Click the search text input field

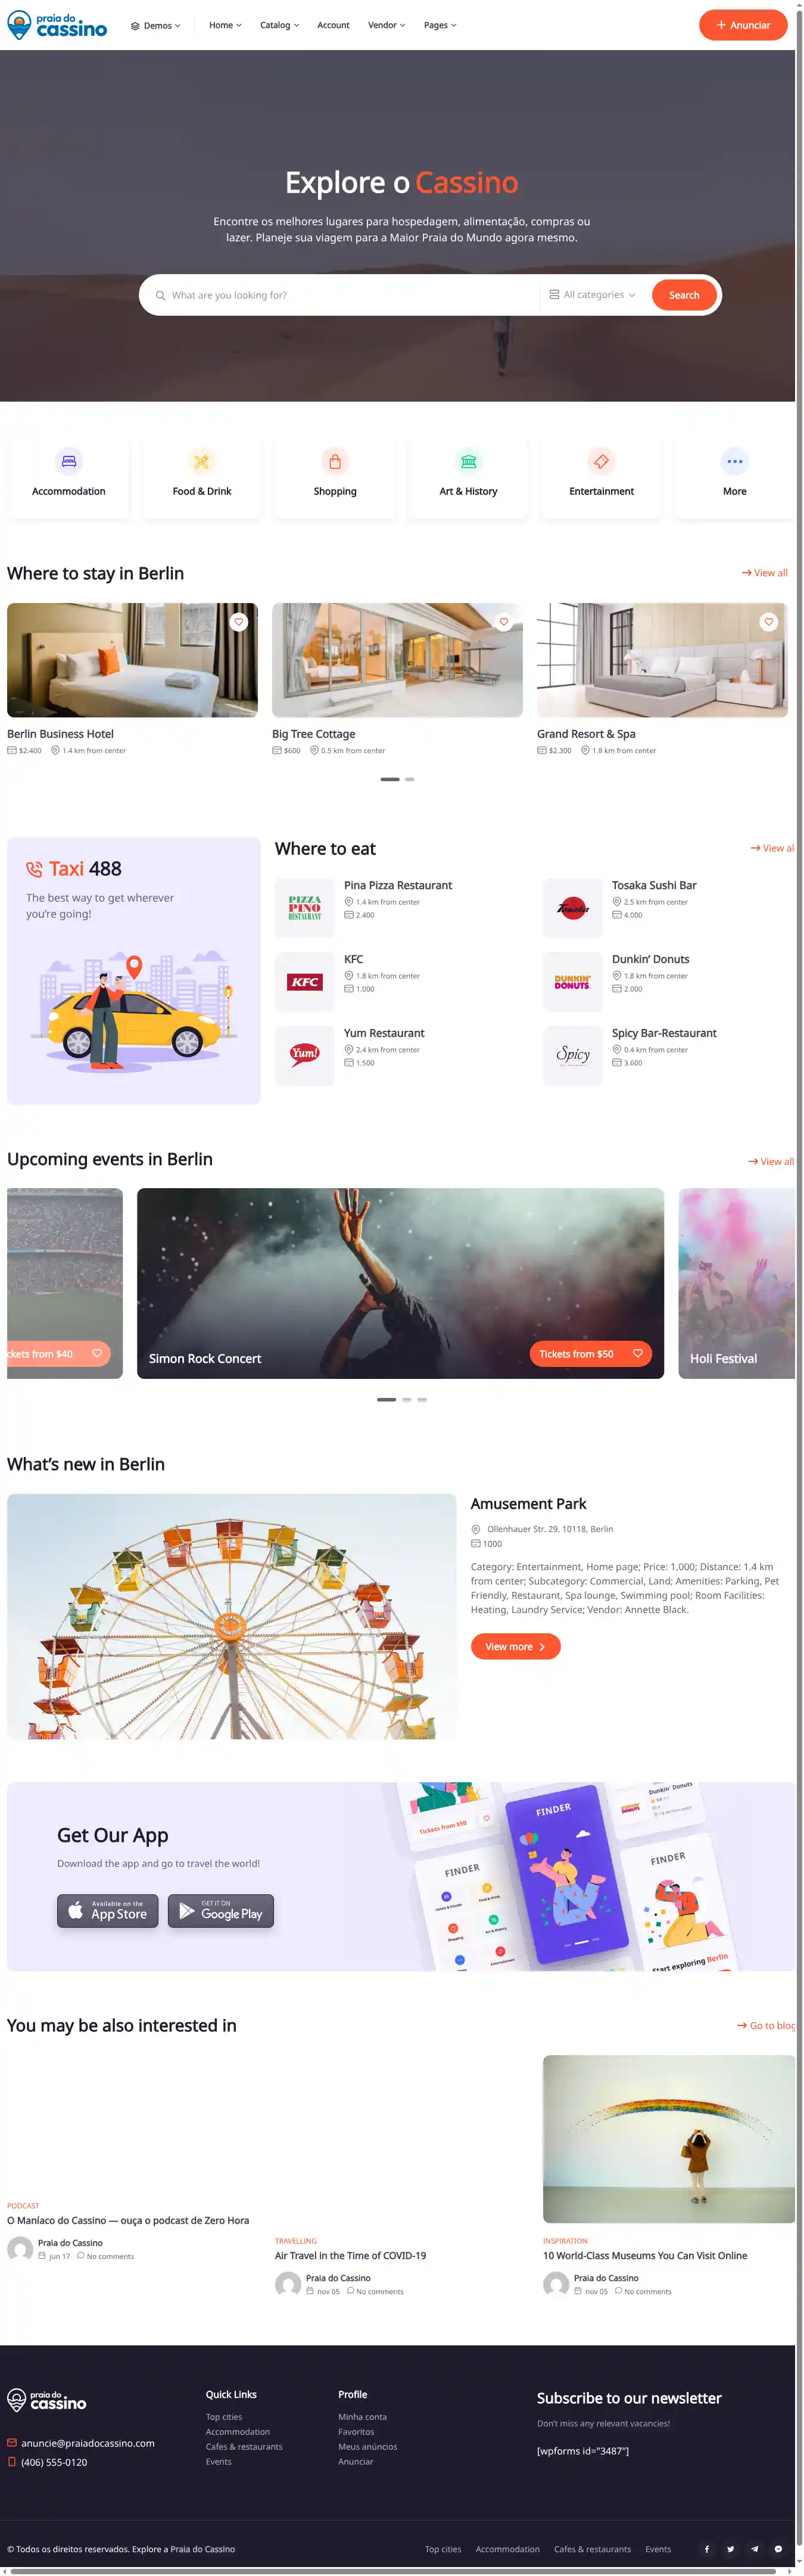pyautogui.click(x=345, y=295)
